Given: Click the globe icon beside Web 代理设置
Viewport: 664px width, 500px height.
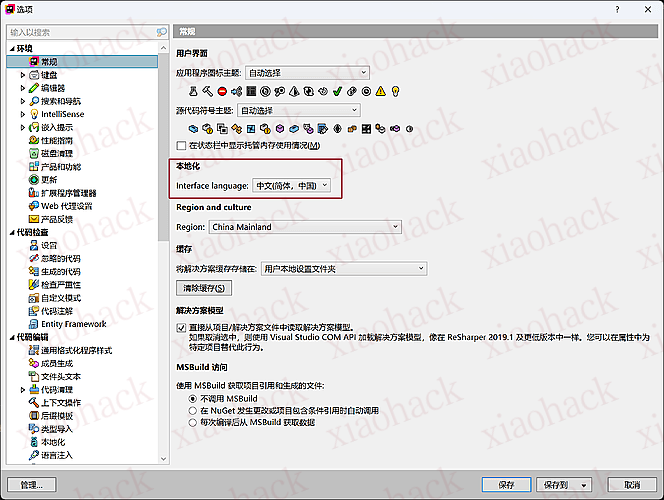Looking at the screenshot, I should point(34,206).
